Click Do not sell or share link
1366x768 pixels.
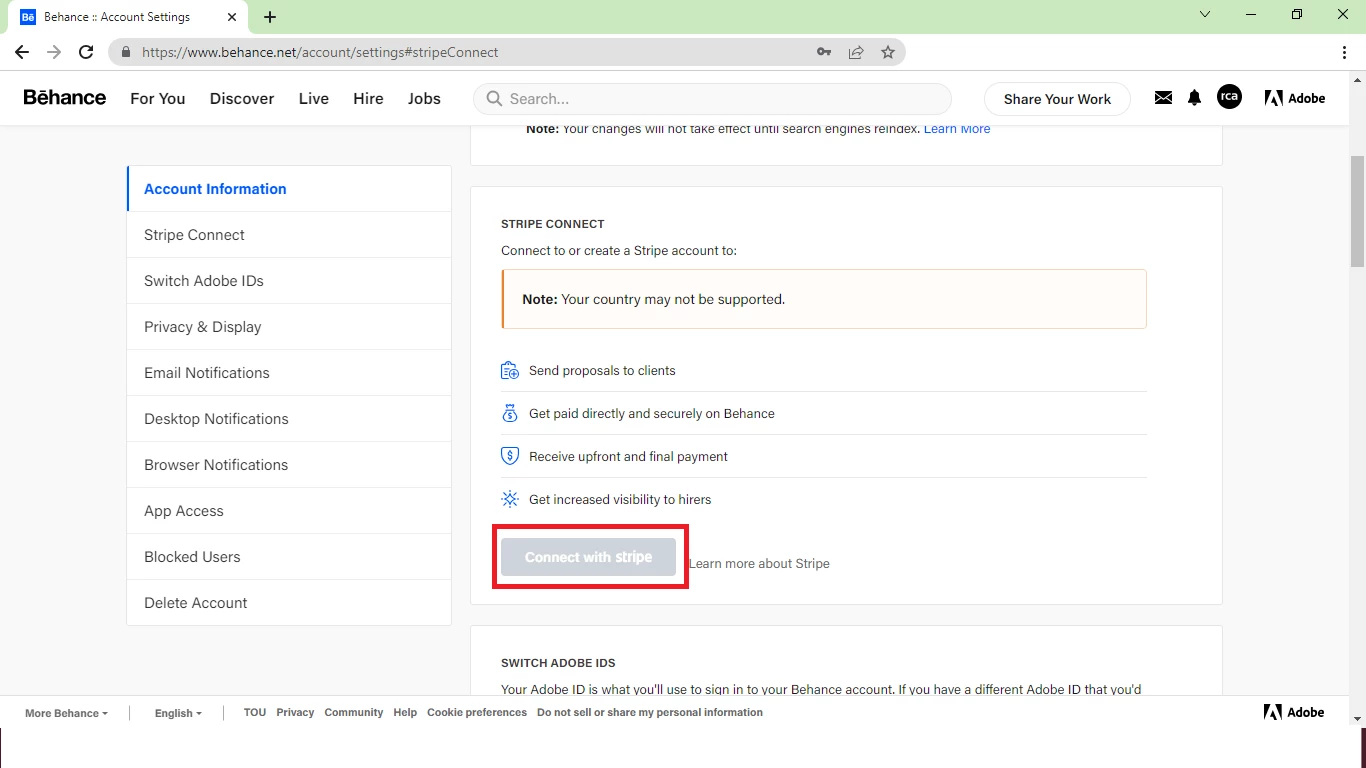pyautogui.click(x=650, y=713)
